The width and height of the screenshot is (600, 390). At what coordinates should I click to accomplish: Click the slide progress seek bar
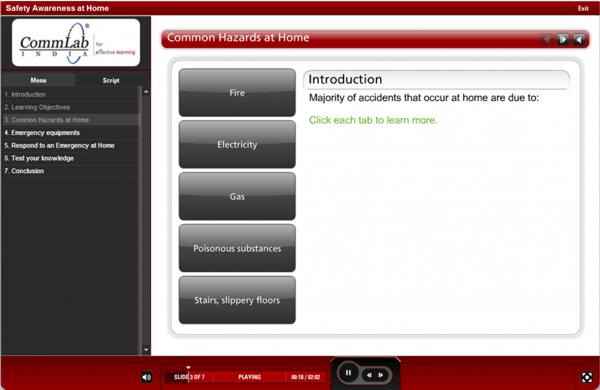click(x=245, y=377)
